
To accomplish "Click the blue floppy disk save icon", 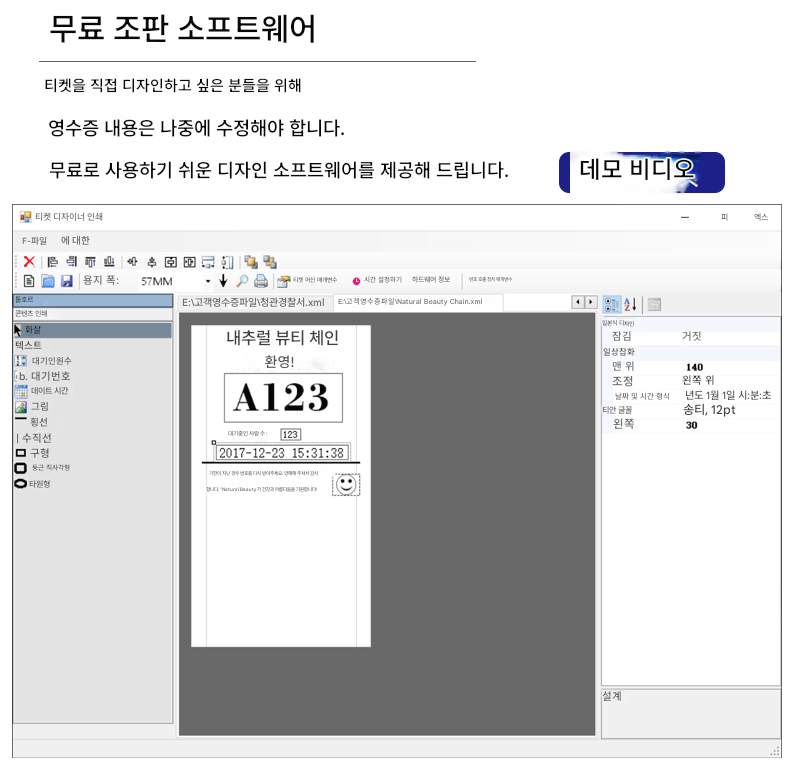I will coord(67,281).
